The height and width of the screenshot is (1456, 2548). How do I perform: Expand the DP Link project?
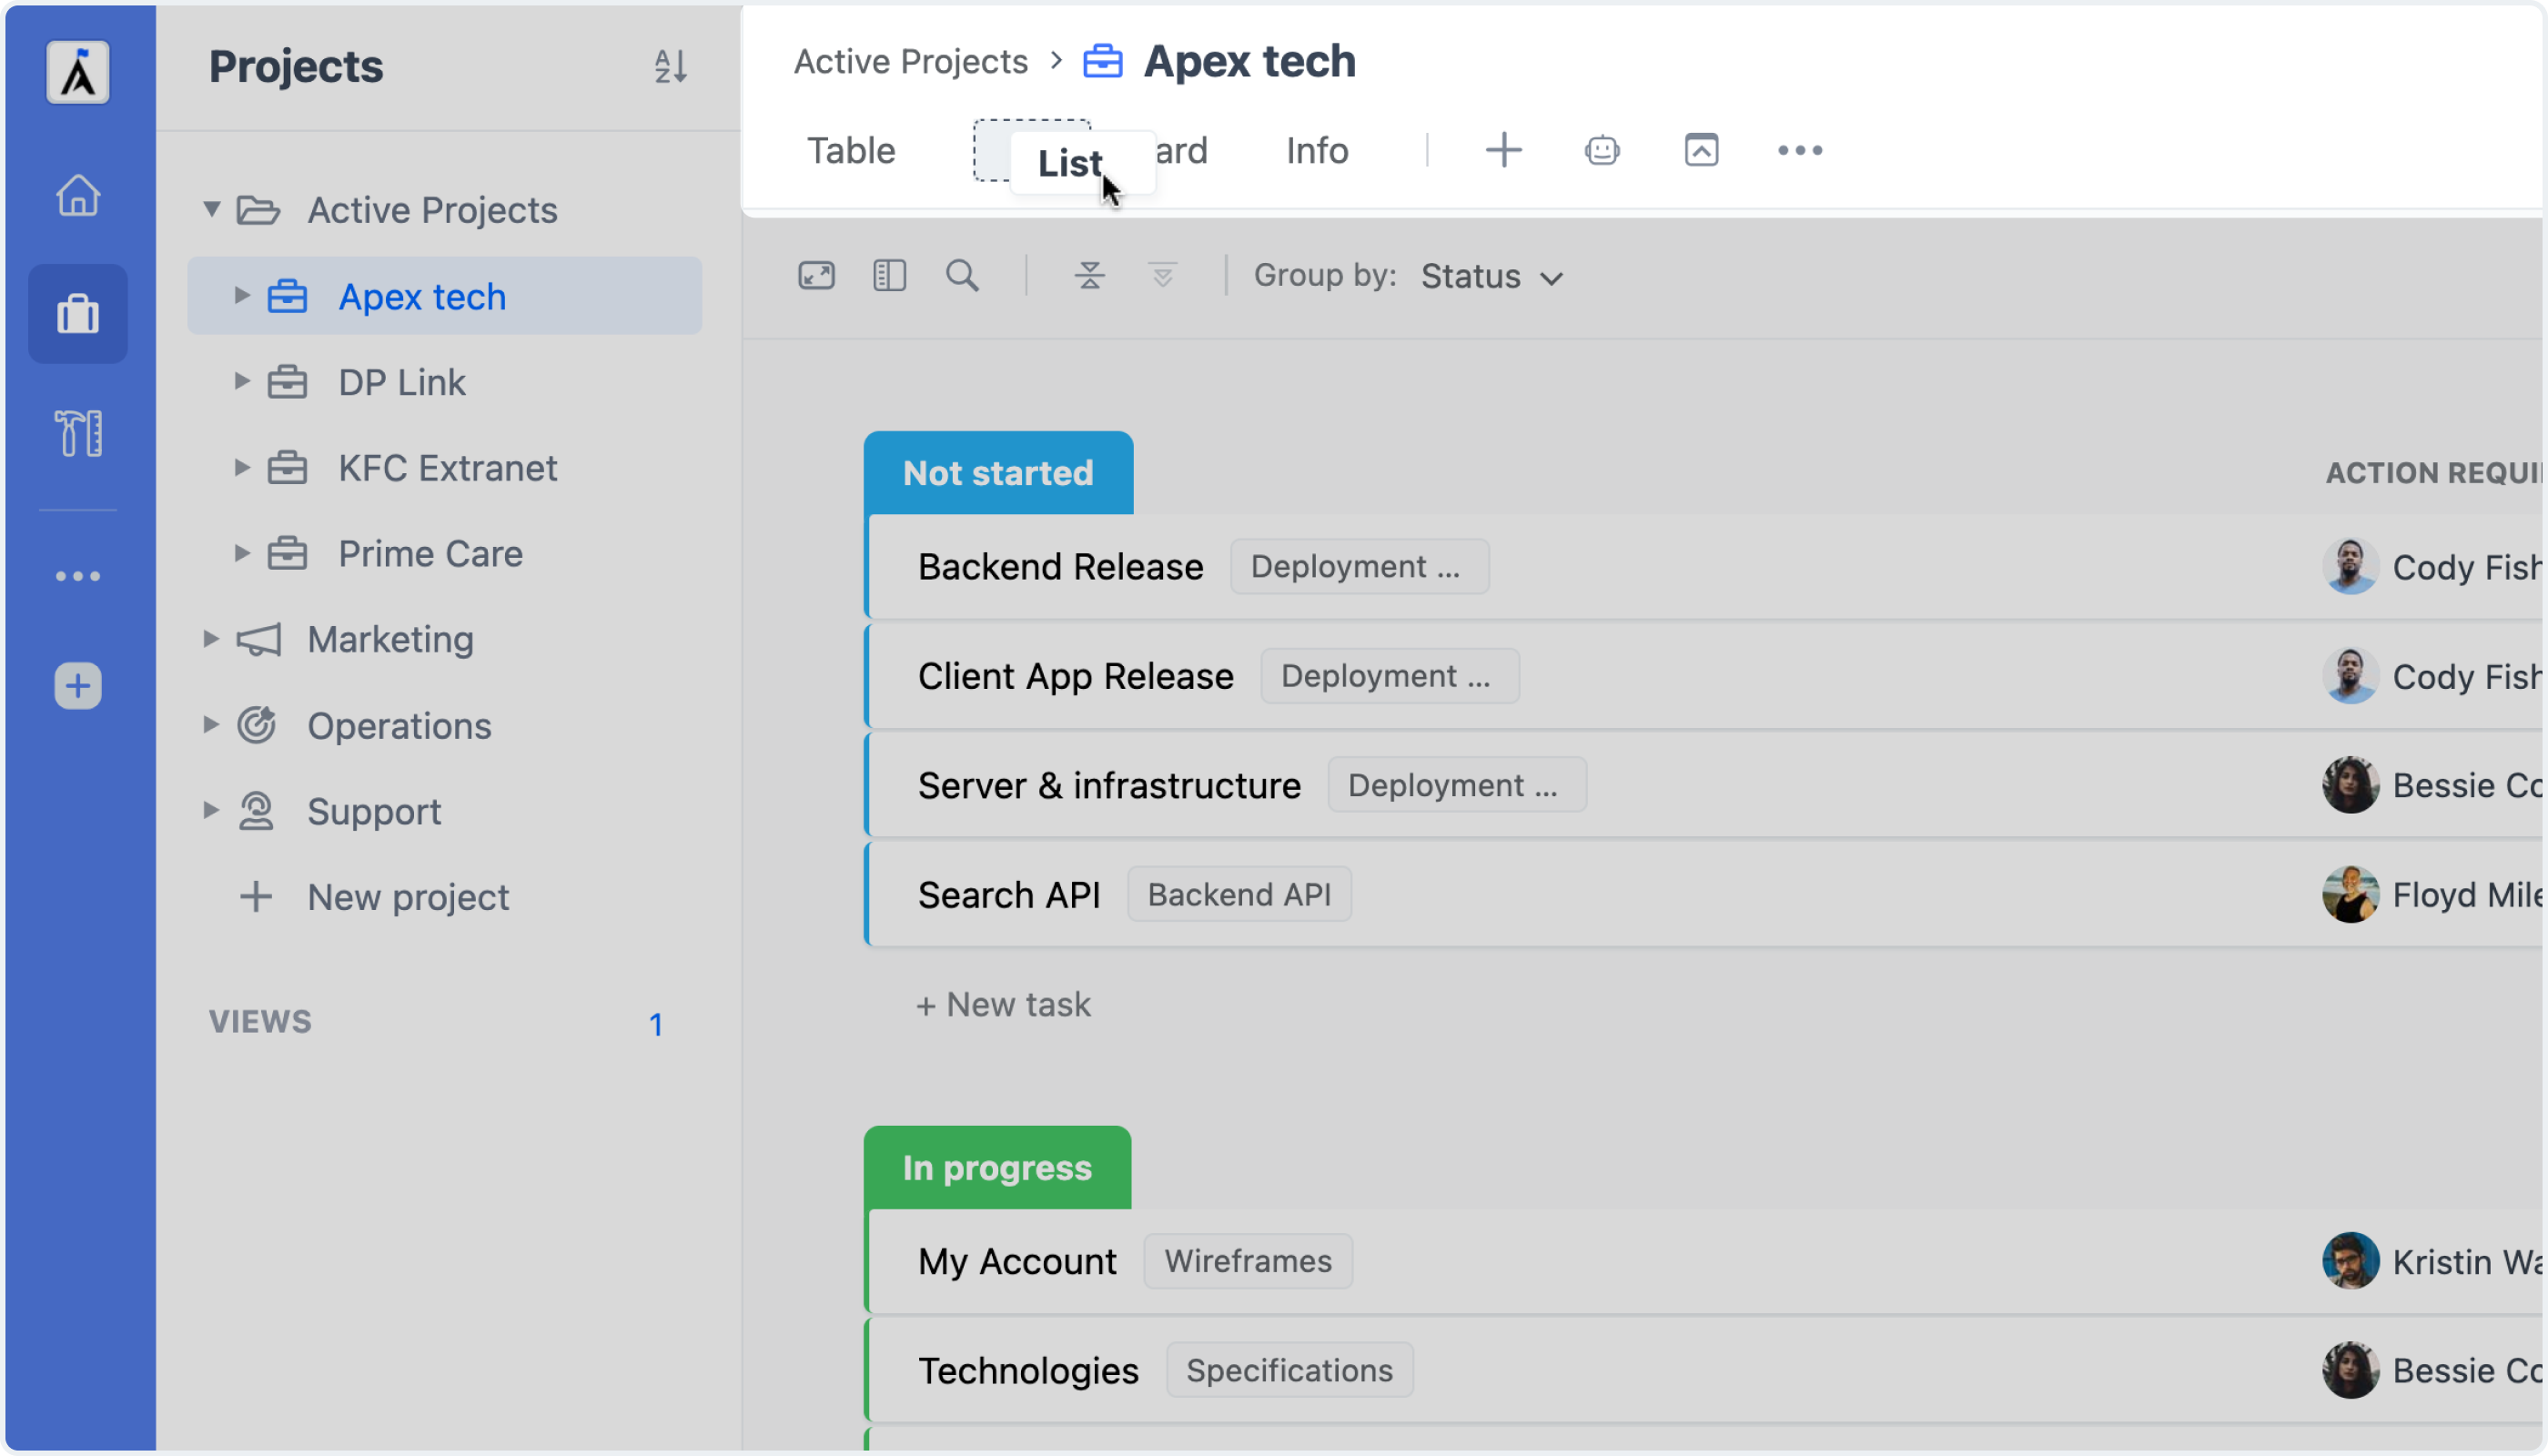[241, 381]
